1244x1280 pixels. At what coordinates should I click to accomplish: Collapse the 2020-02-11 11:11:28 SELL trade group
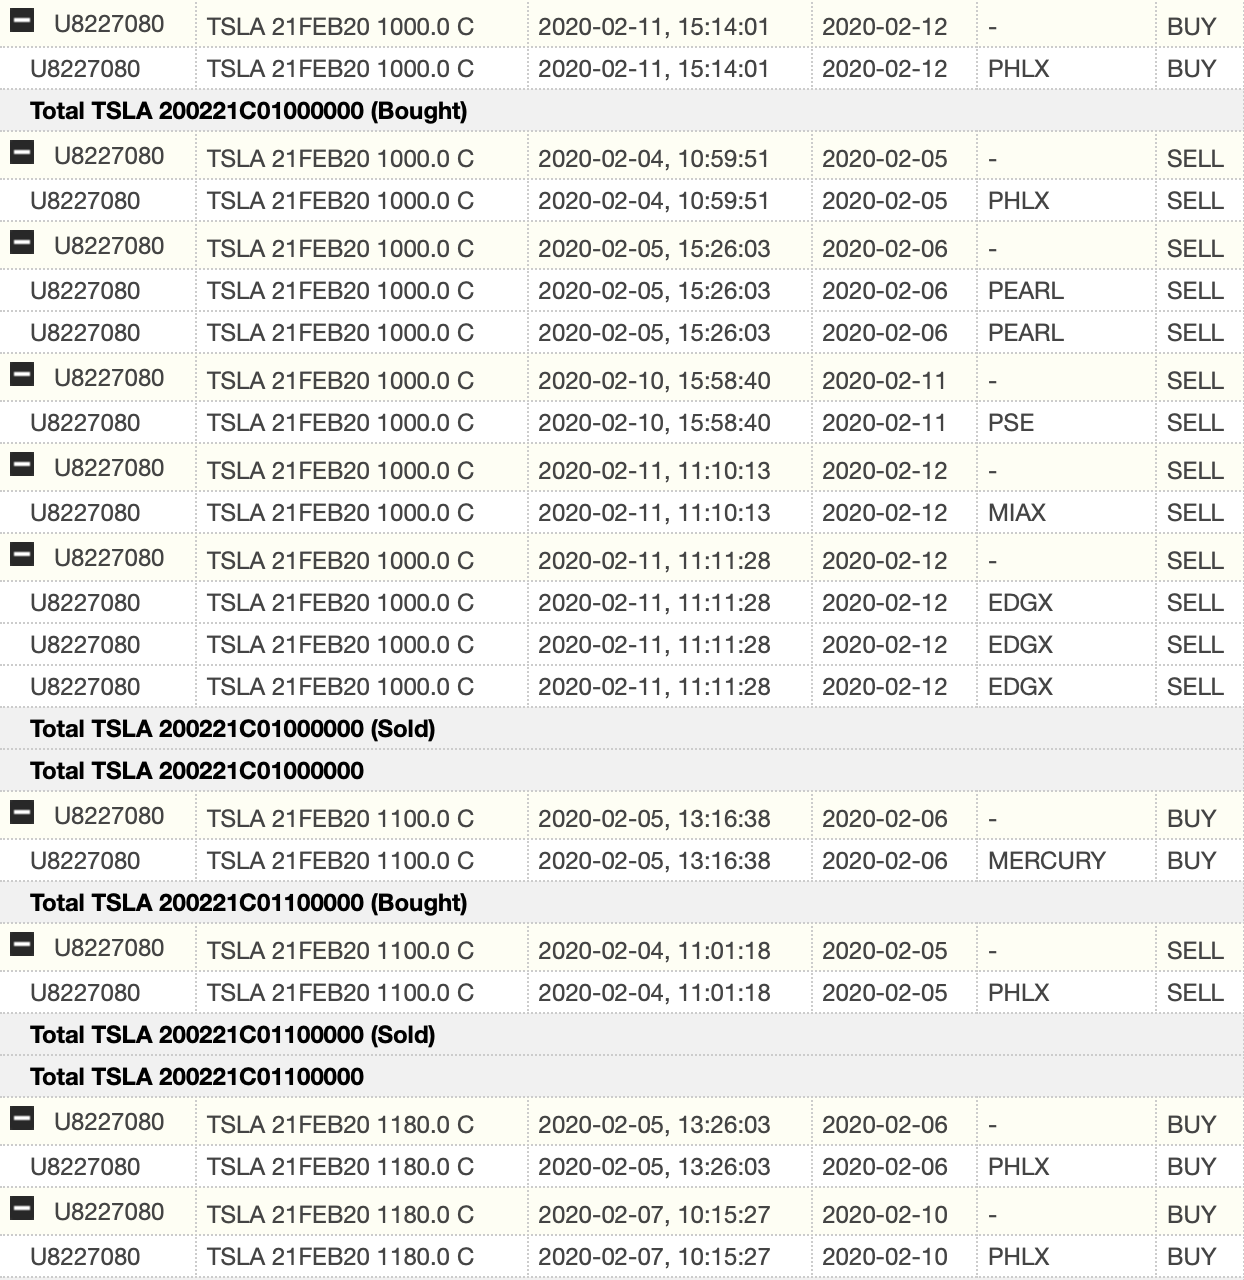click(21, 555)
